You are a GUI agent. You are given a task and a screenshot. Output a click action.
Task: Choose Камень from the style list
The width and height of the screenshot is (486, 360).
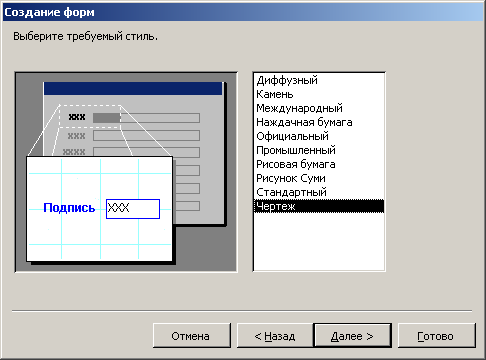[319, 94]
